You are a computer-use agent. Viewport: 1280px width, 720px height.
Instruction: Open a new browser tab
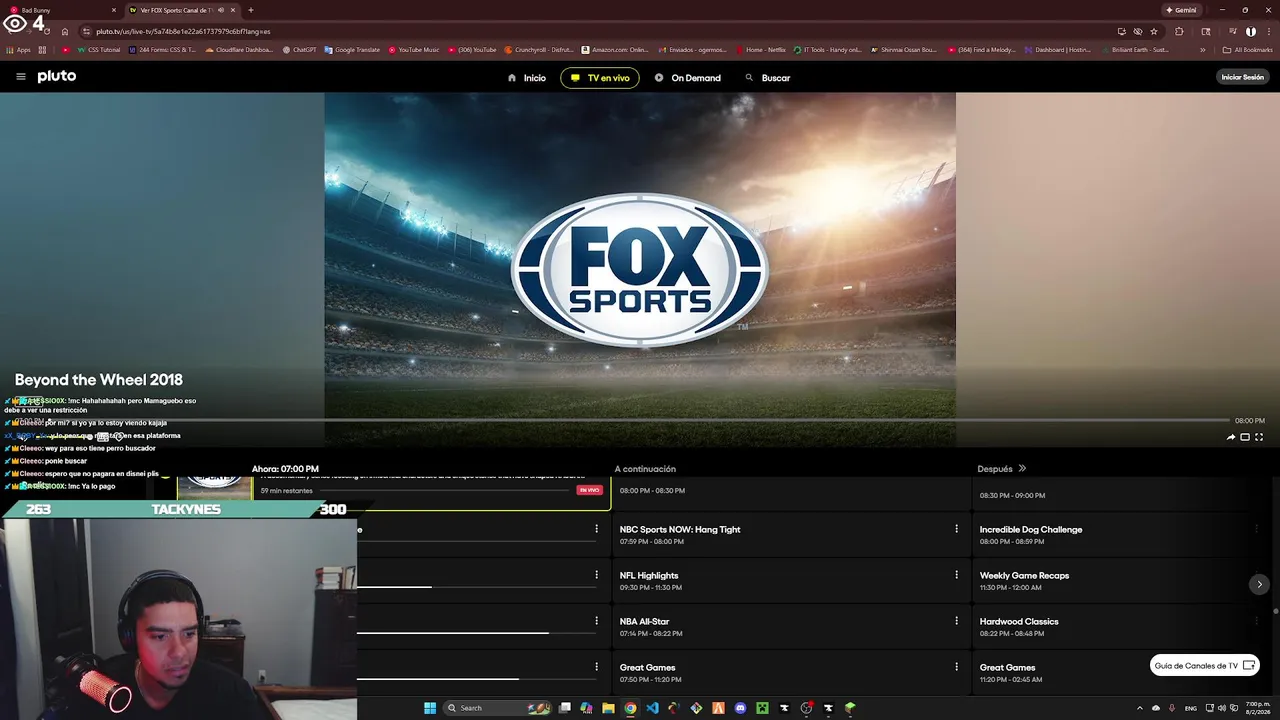click(x=250, y=10)
